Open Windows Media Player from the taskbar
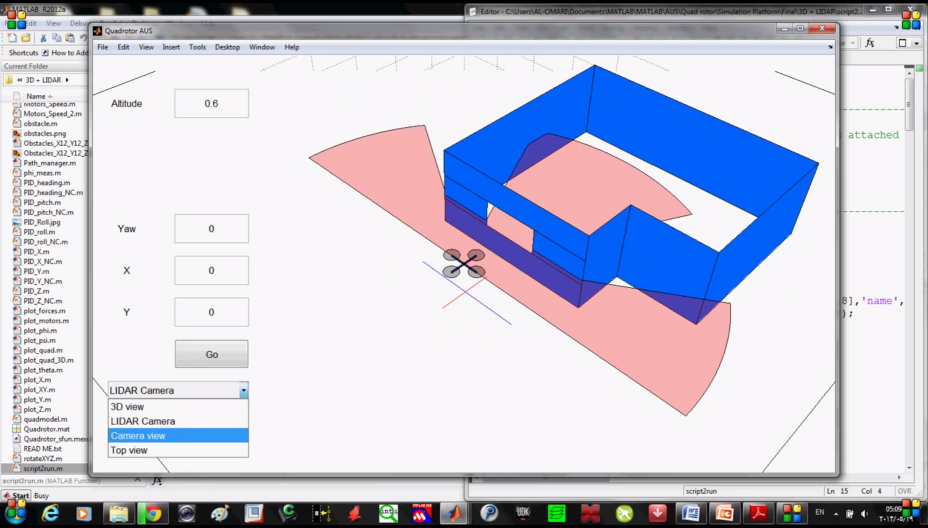This screenshot has width=928, height=528. tap(83, 513)
